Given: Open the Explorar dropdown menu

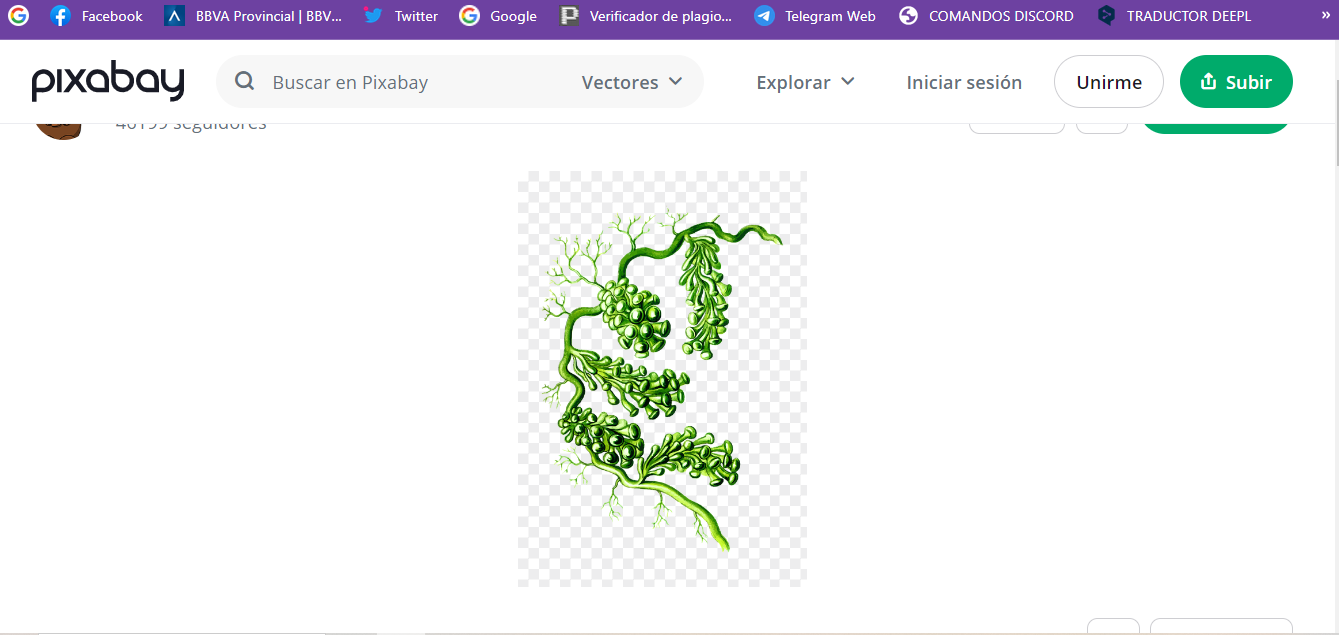Looking at the screenshot, I should [806, 82].
